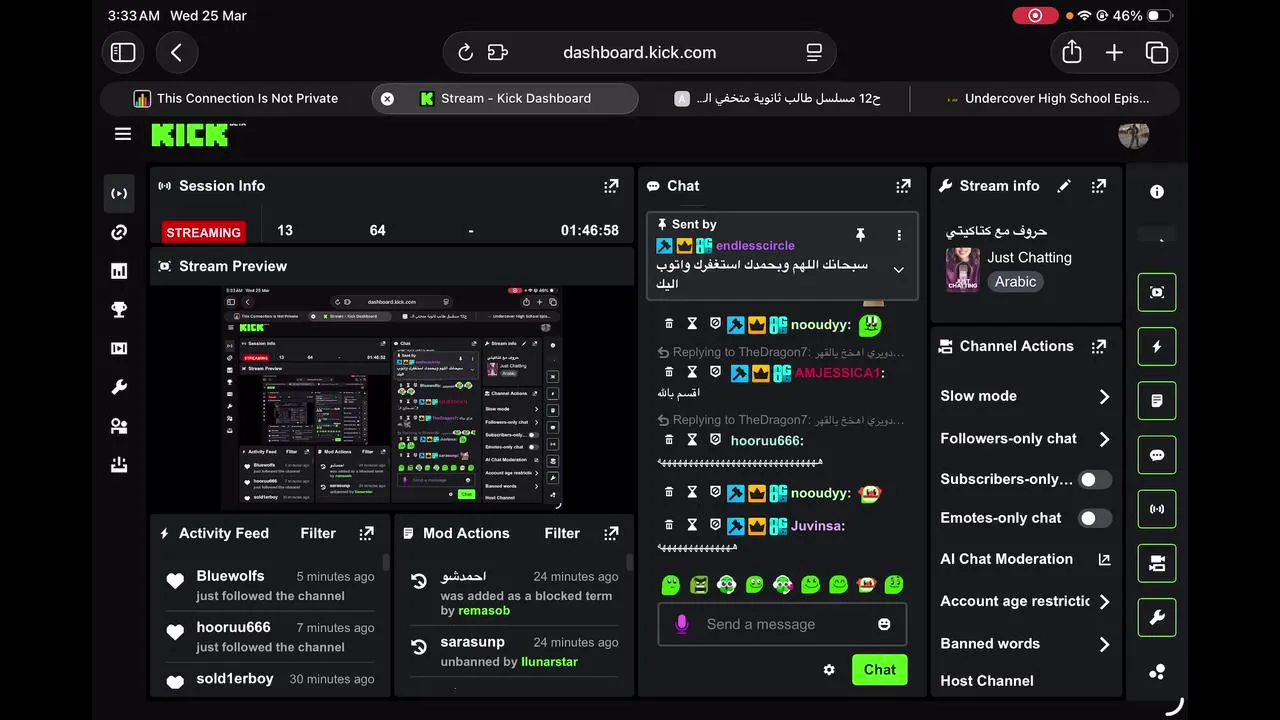Expand Banned words settings
This screenshot has width=1280, height=720.
tap(1104, 644)
